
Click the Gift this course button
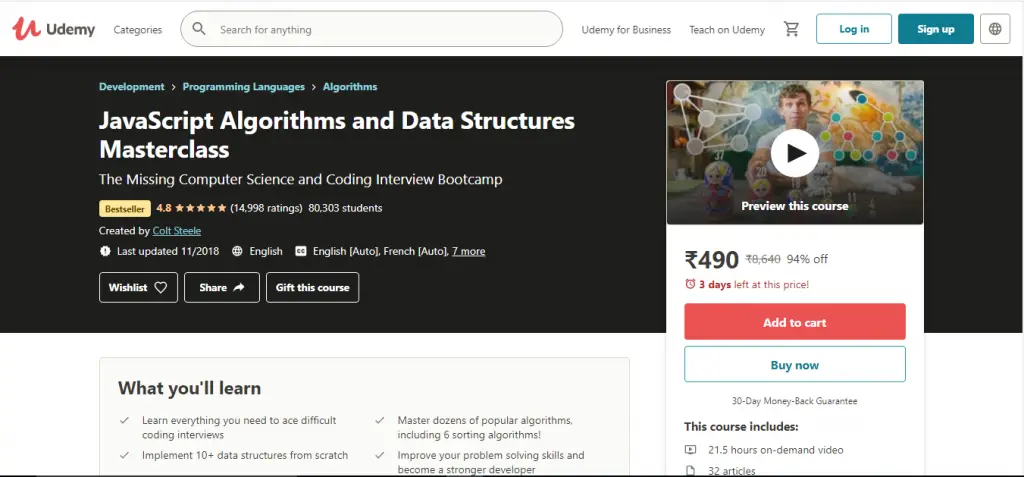pyautogui.click(x=312, y=288)
